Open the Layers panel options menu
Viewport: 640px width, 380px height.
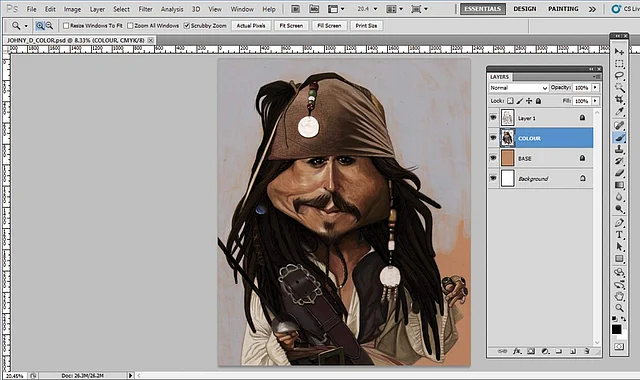tap(597, 77)
